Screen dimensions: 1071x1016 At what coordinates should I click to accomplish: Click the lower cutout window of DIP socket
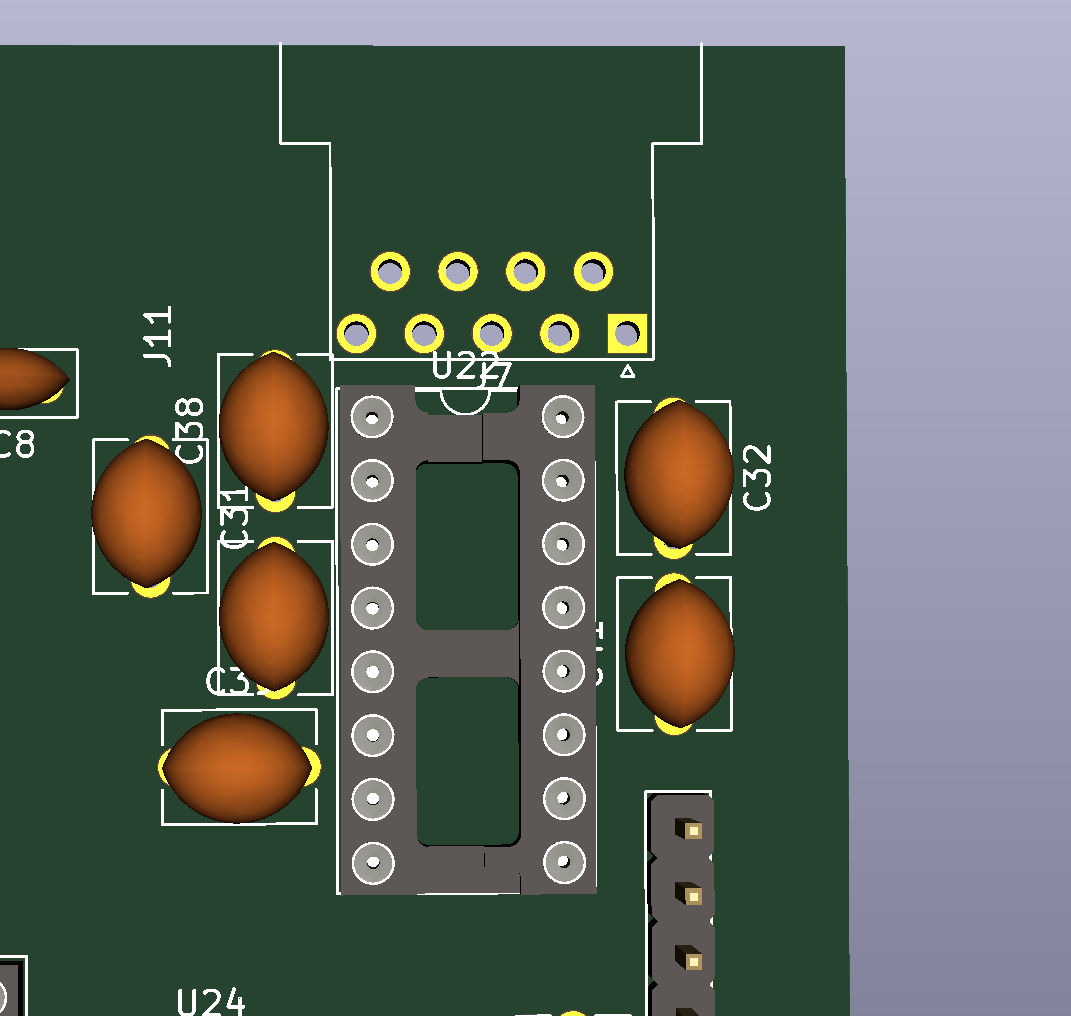pos(467,760)
